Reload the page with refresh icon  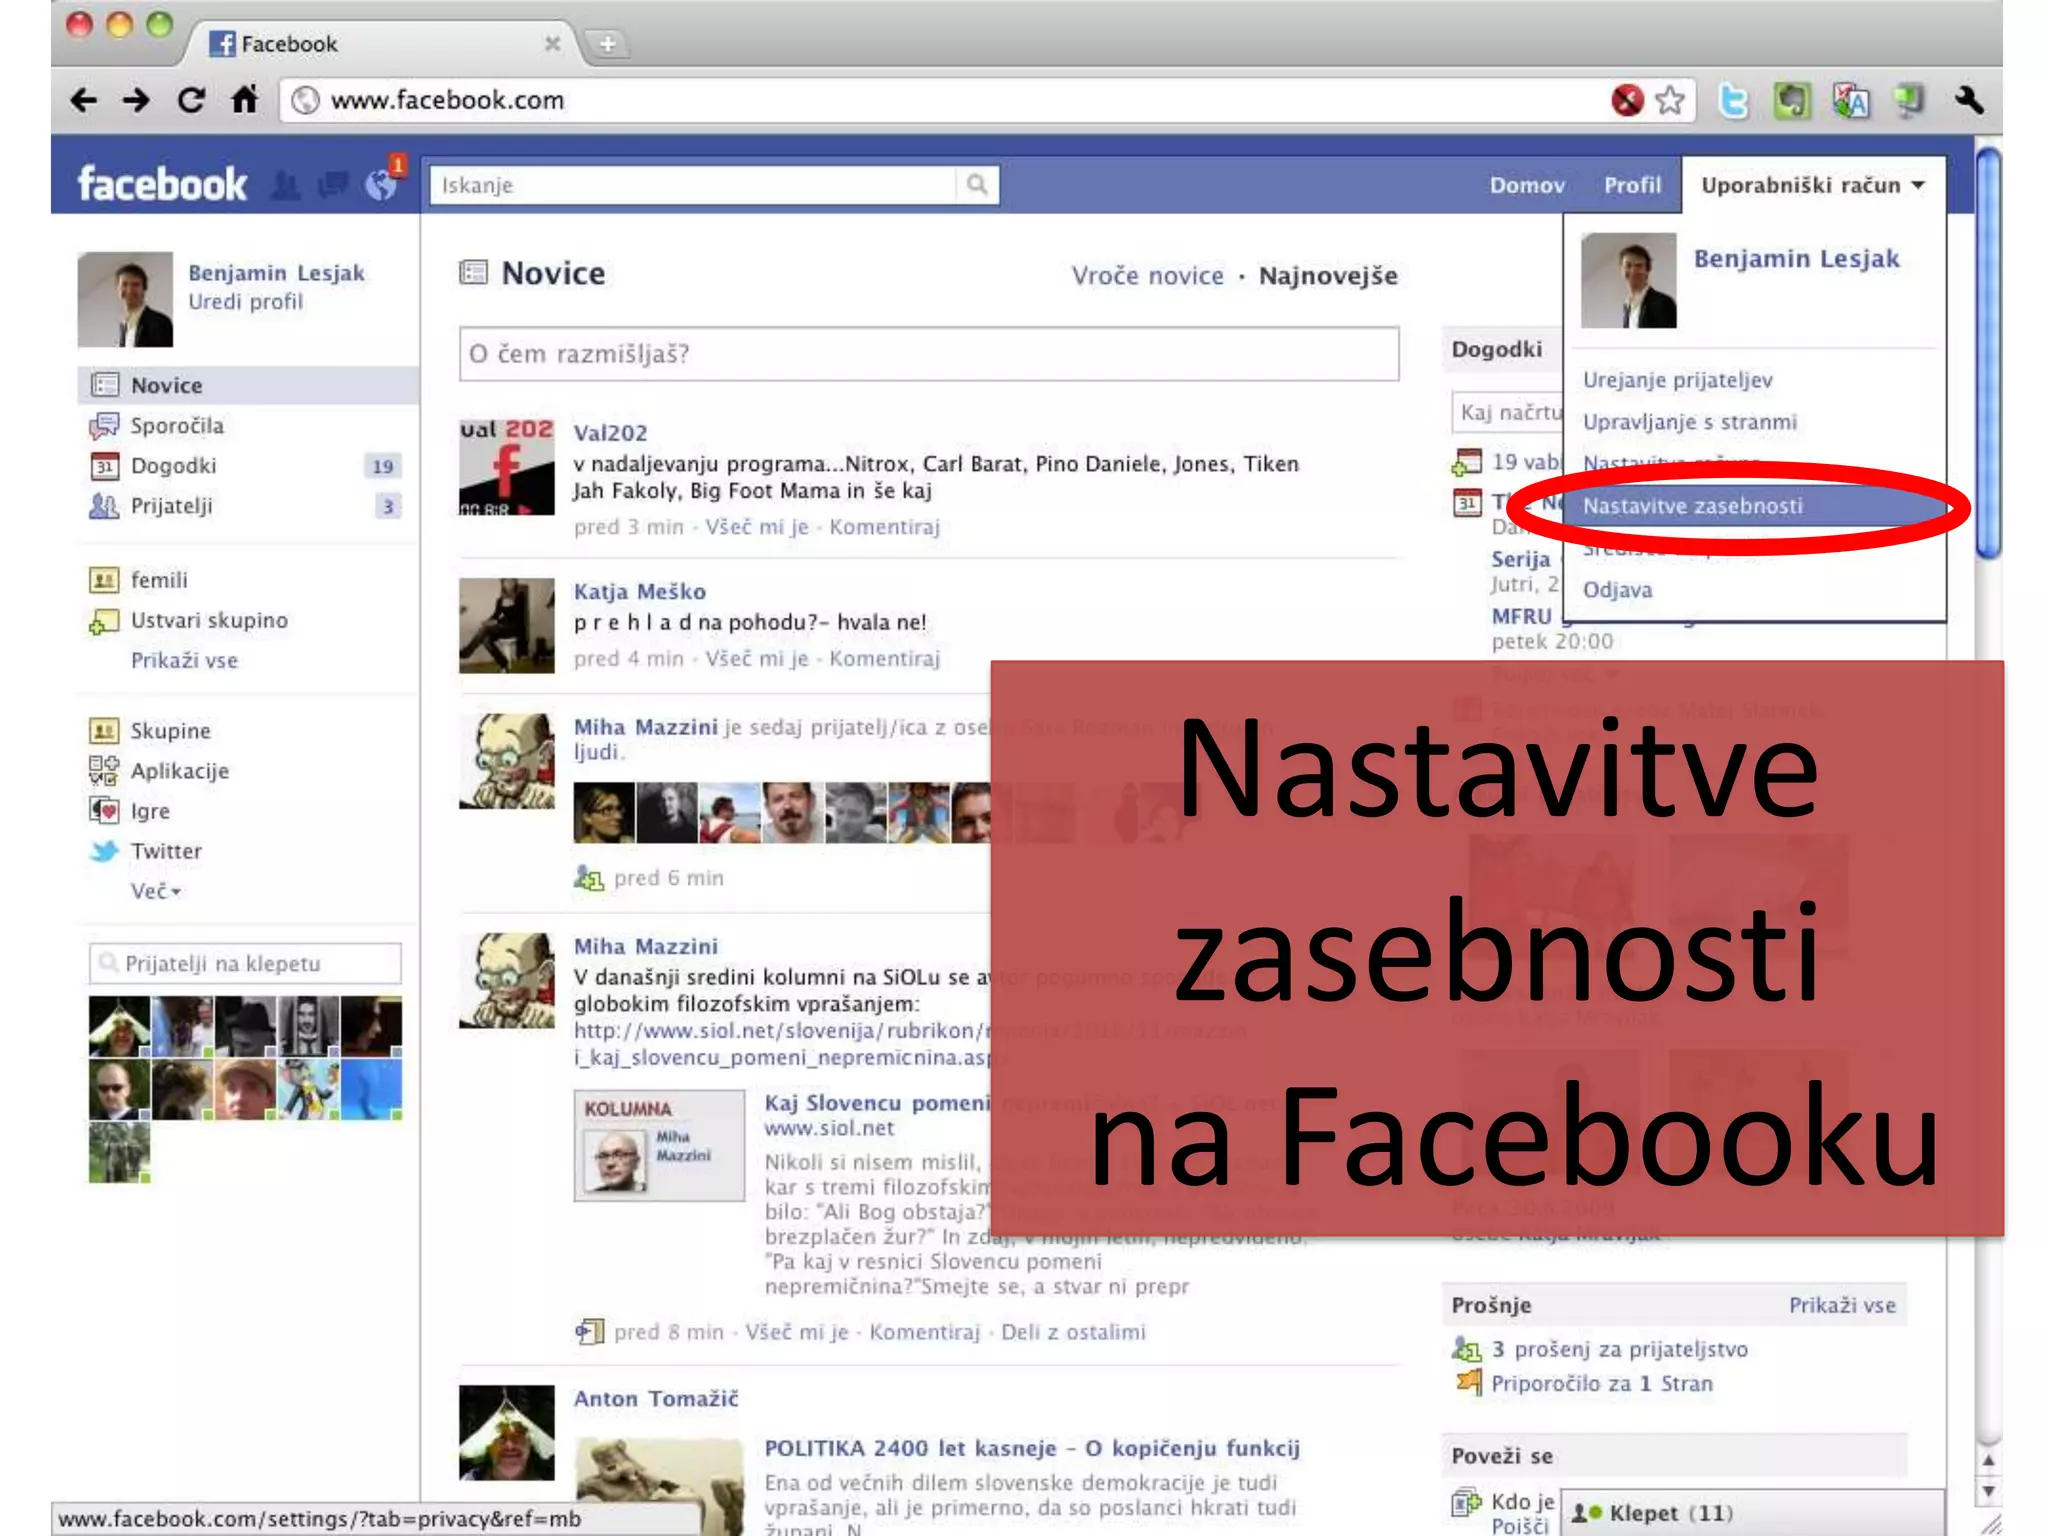point(190,100)
